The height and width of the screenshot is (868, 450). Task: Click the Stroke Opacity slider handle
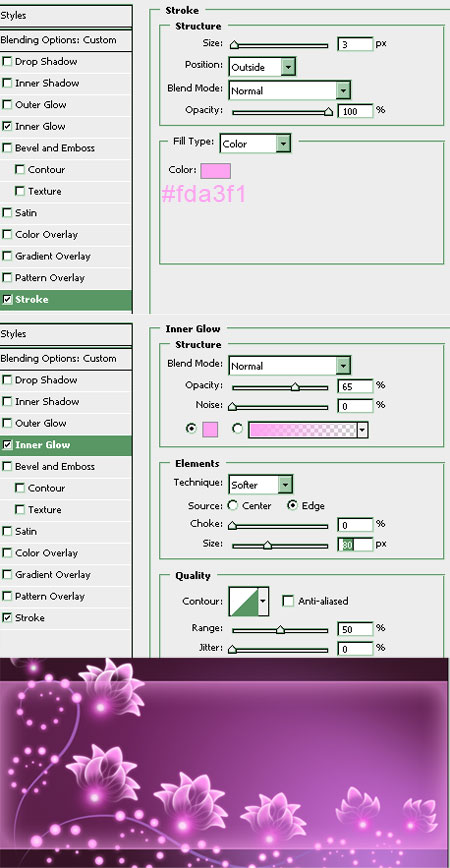(x=328, y=111)
